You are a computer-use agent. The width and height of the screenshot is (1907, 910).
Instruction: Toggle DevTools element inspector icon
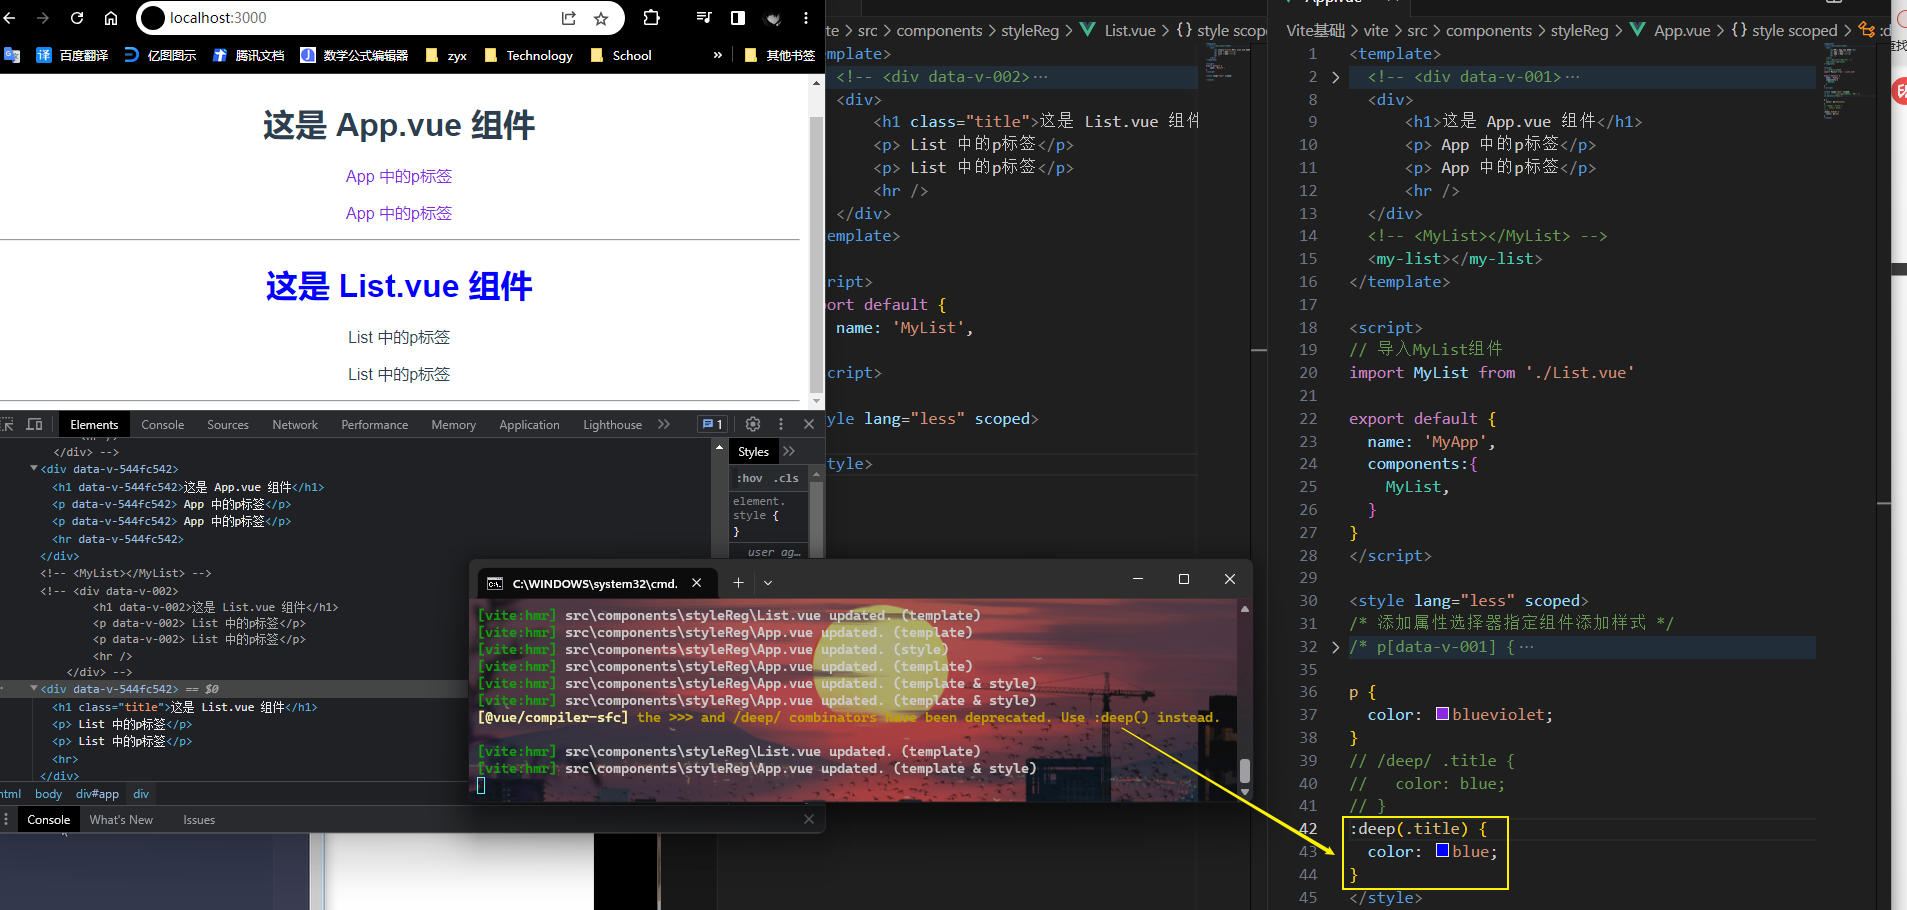pyautogui.click(x=8, y=424)
